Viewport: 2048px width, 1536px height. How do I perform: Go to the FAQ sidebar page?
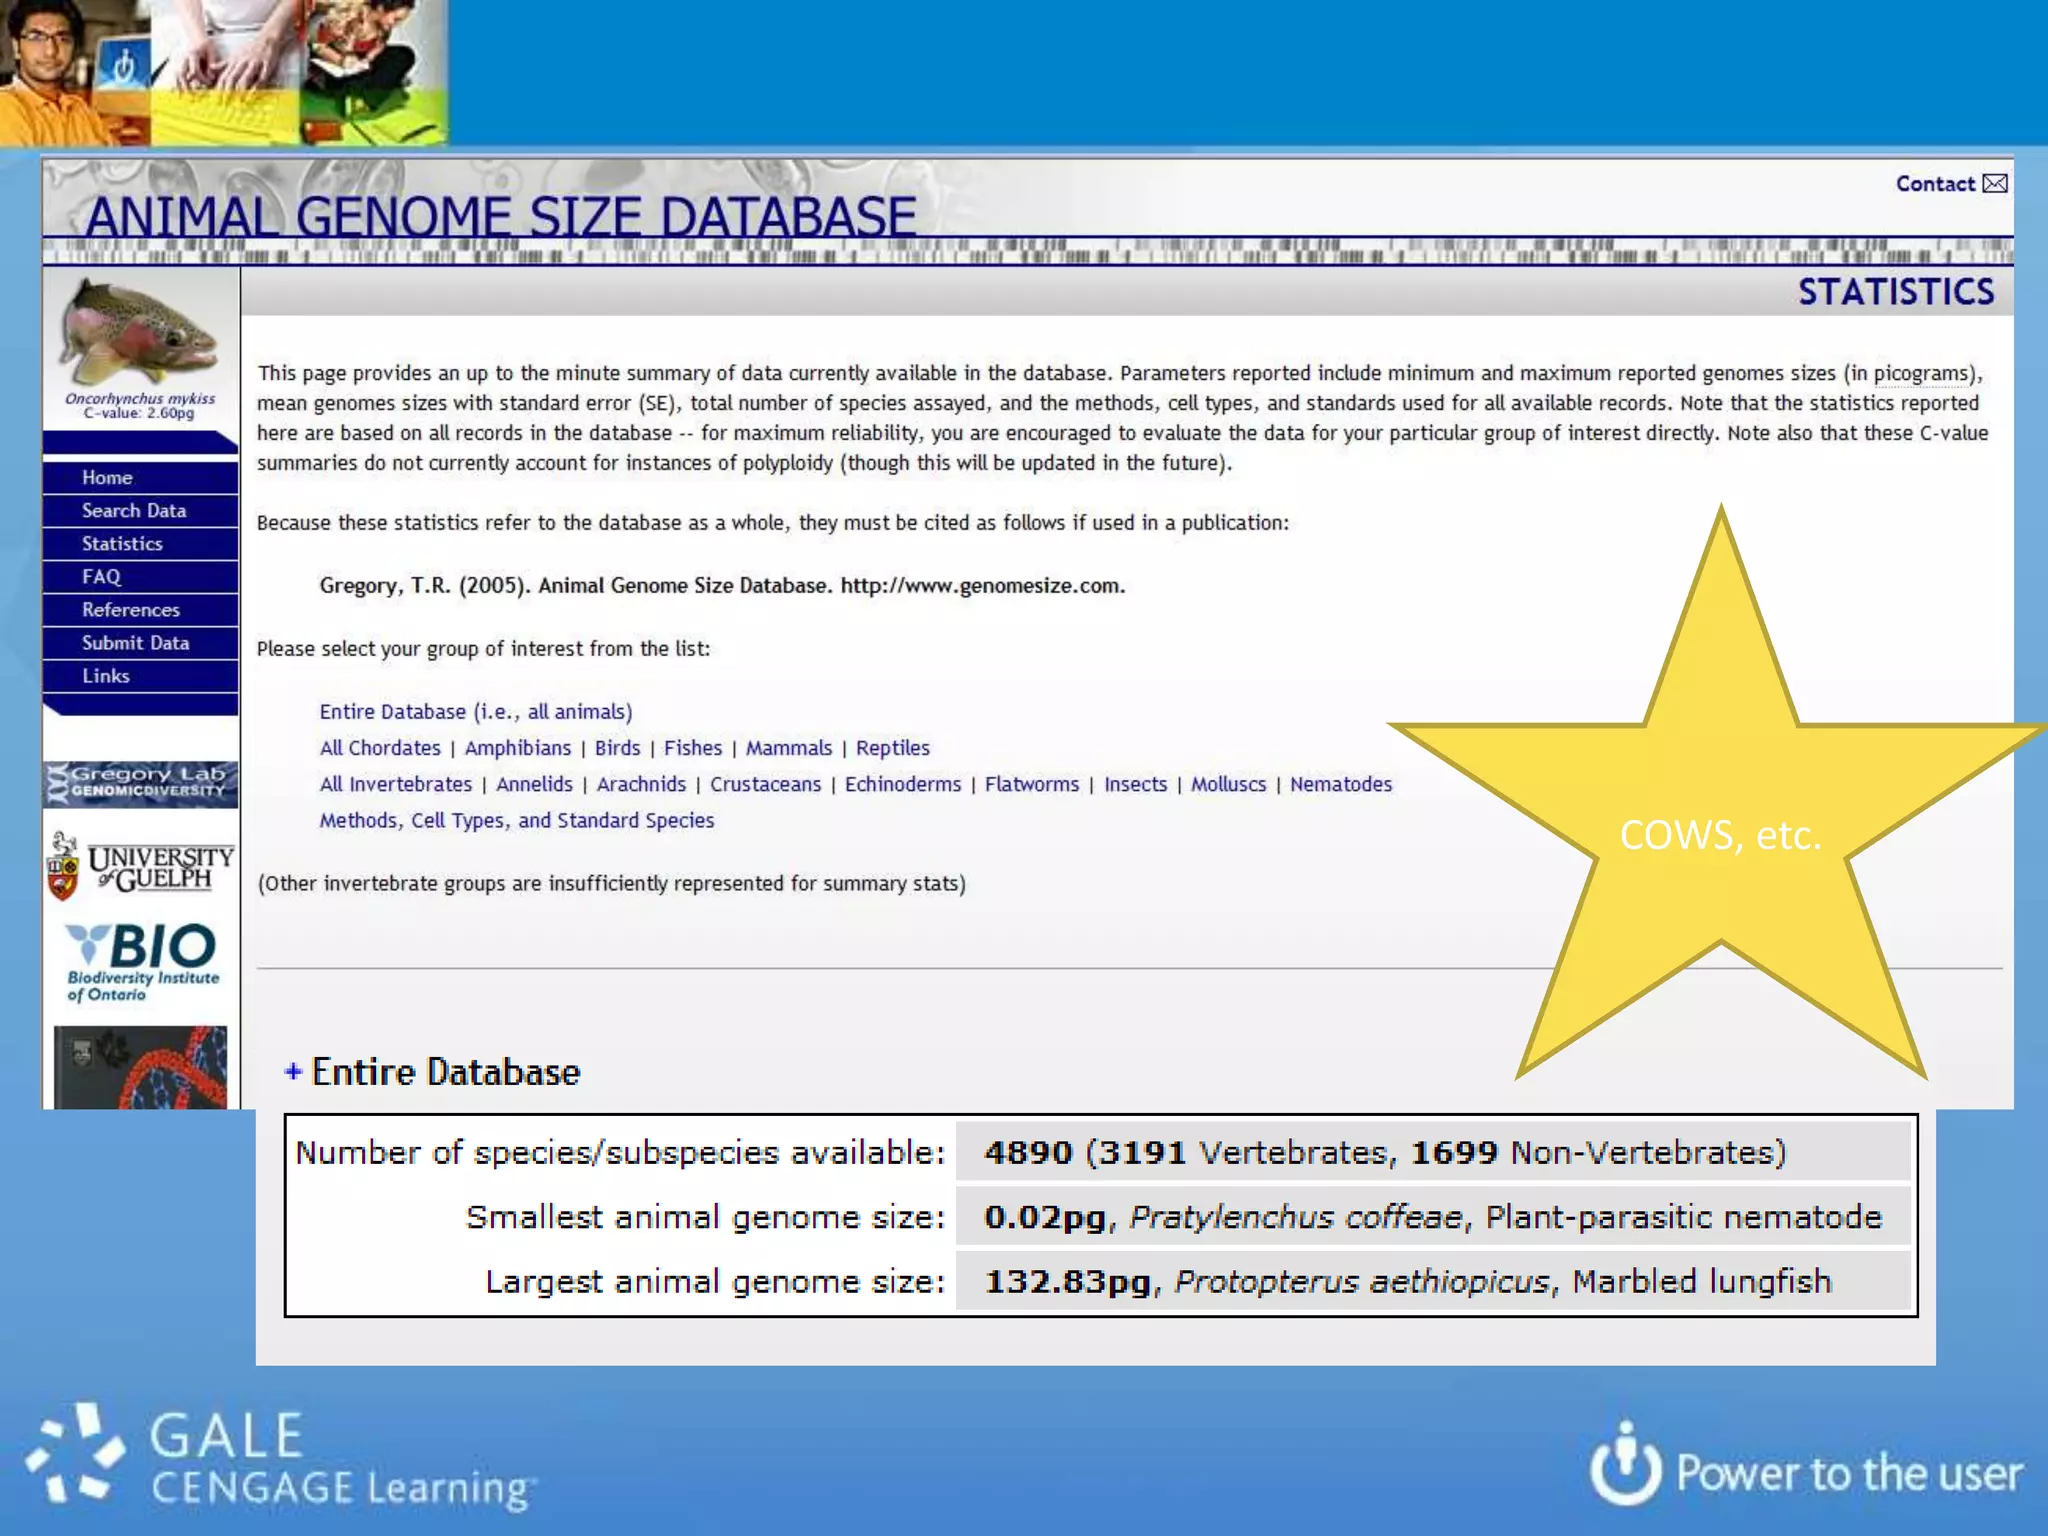101,577
